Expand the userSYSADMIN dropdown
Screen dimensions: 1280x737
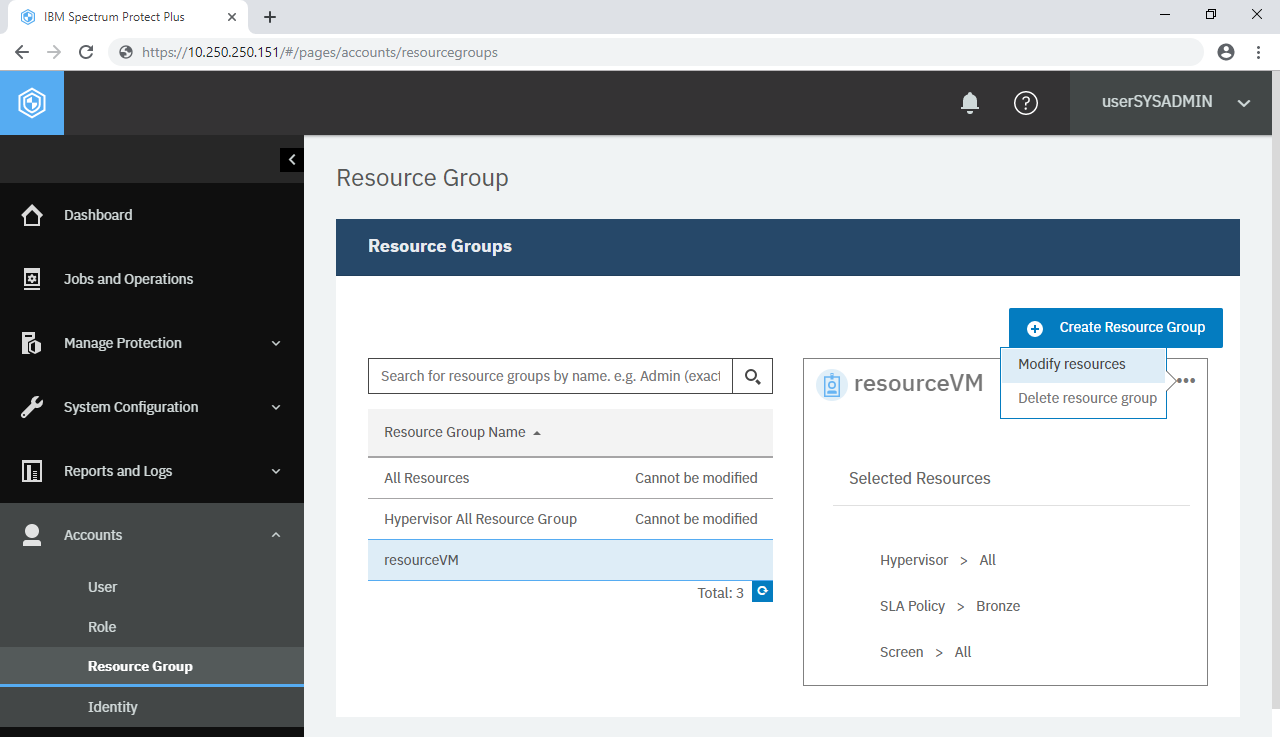[1244, 103]
